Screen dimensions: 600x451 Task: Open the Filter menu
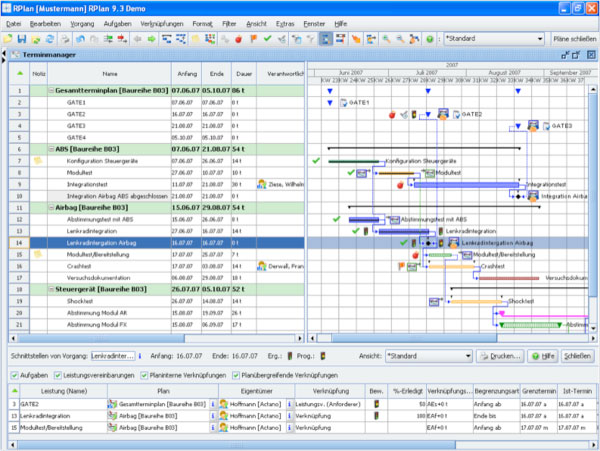coord(229,21)
